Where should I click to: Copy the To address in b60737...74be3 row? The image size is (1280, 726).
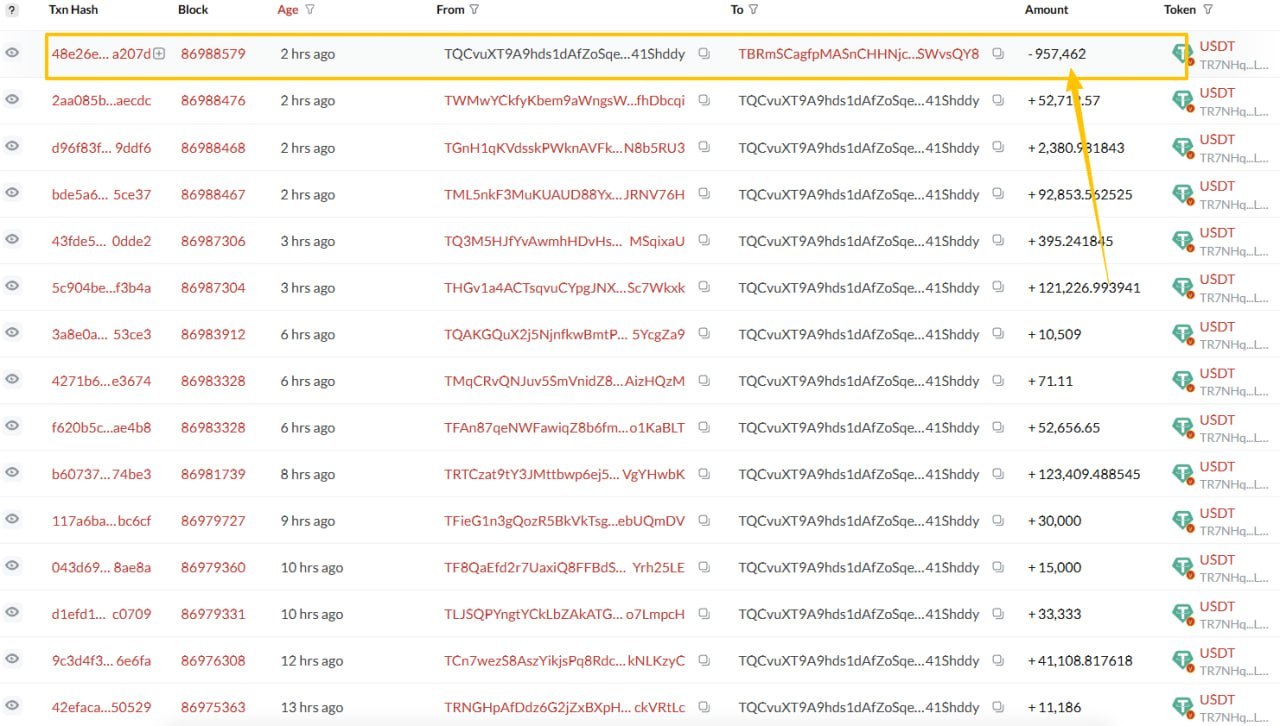[998, 474]
